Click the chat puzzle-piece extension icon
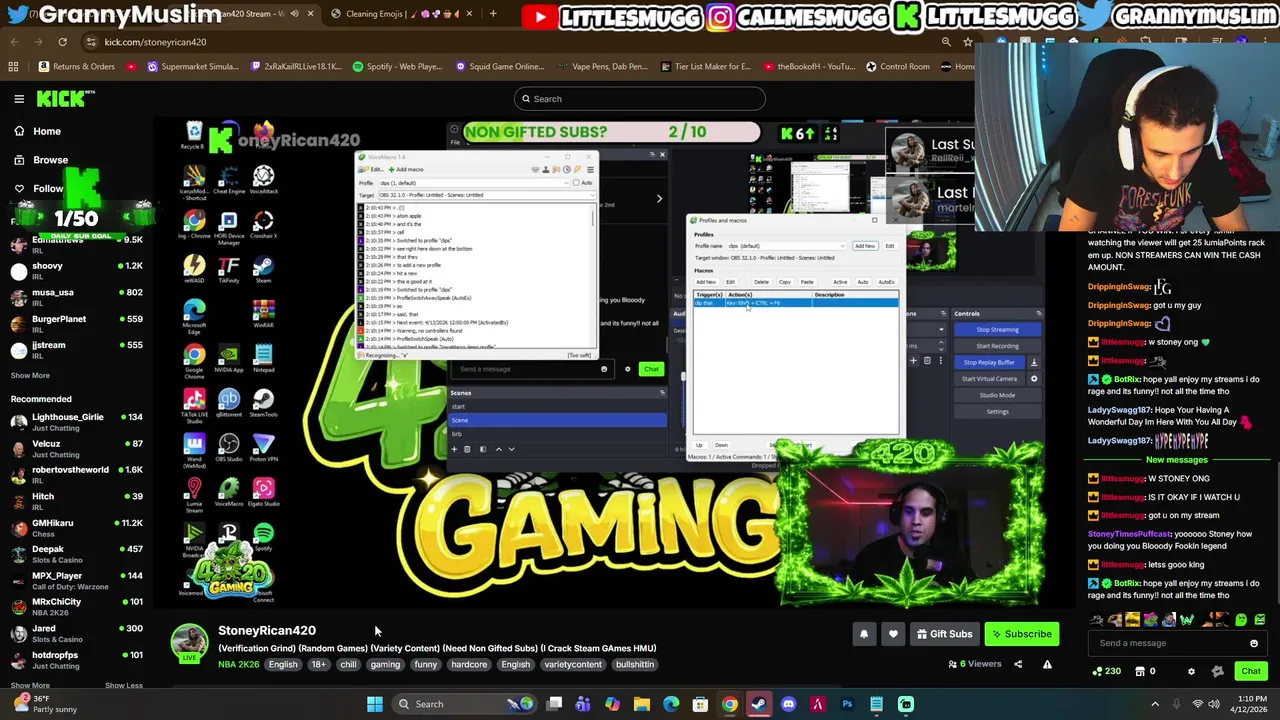 (x=1217, y=671)
